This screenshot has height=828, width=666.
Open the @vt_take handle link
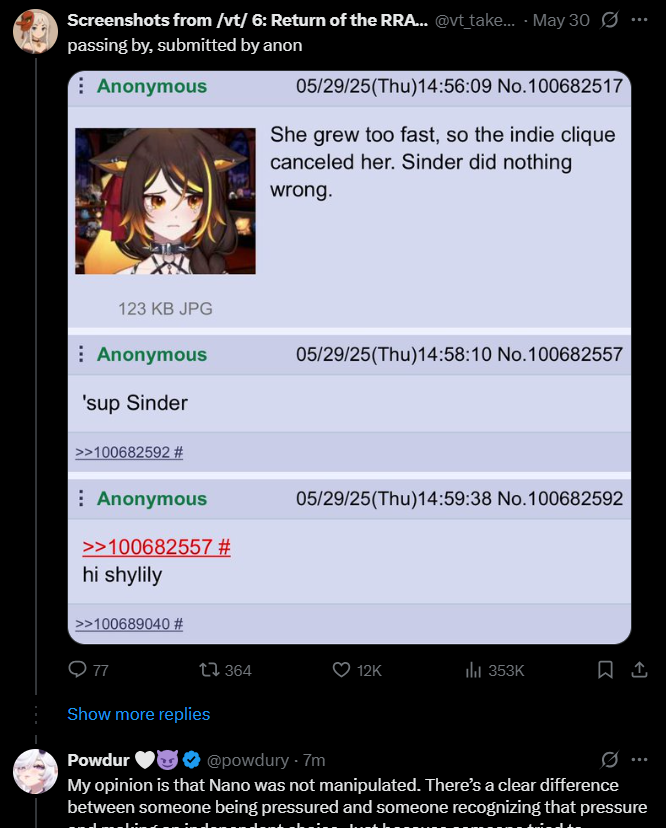pos(474,20)
